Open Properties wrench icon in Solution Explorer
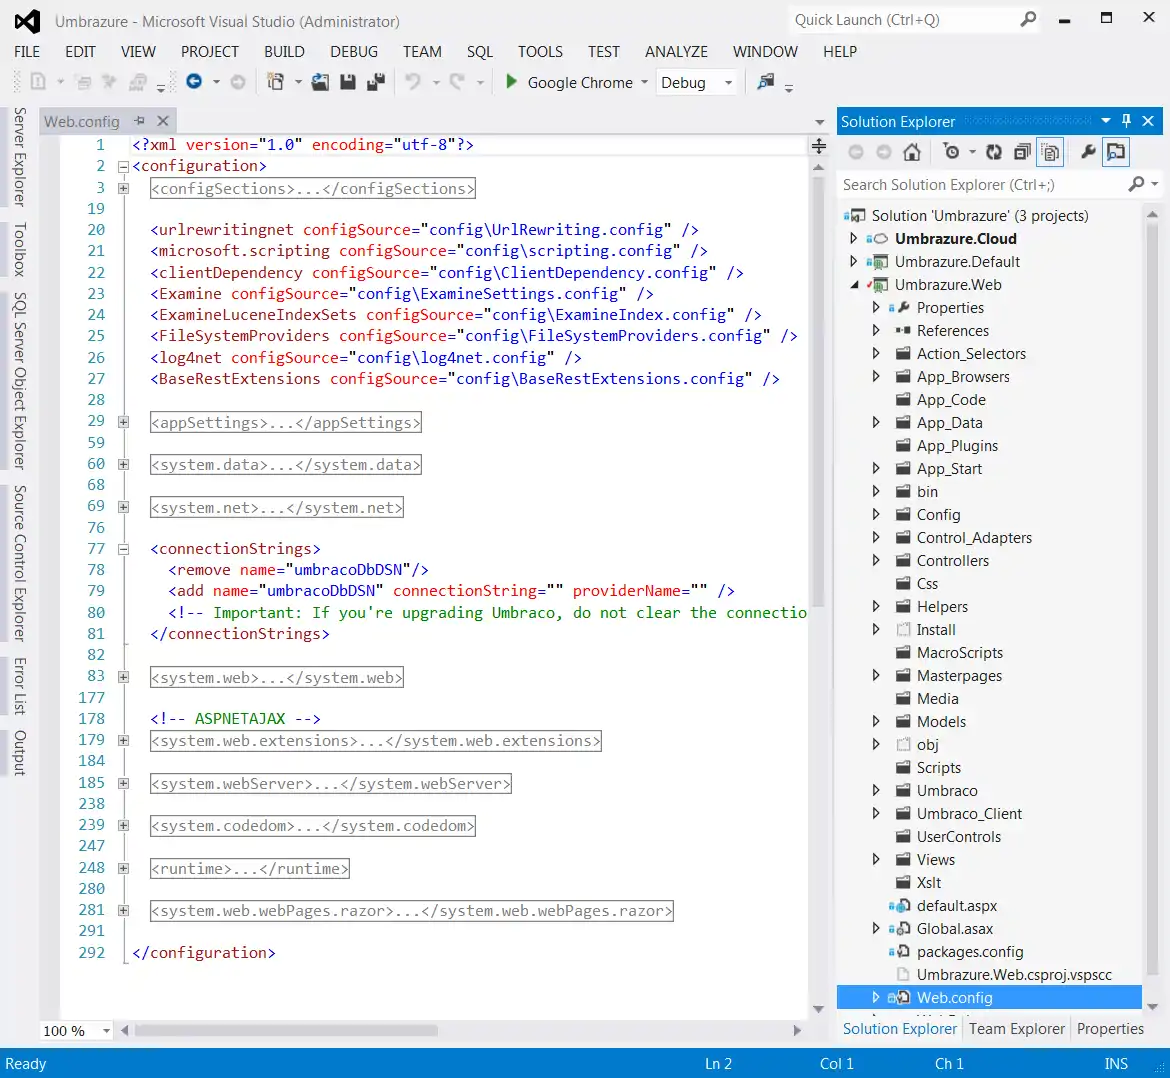 click(1089, 152)
